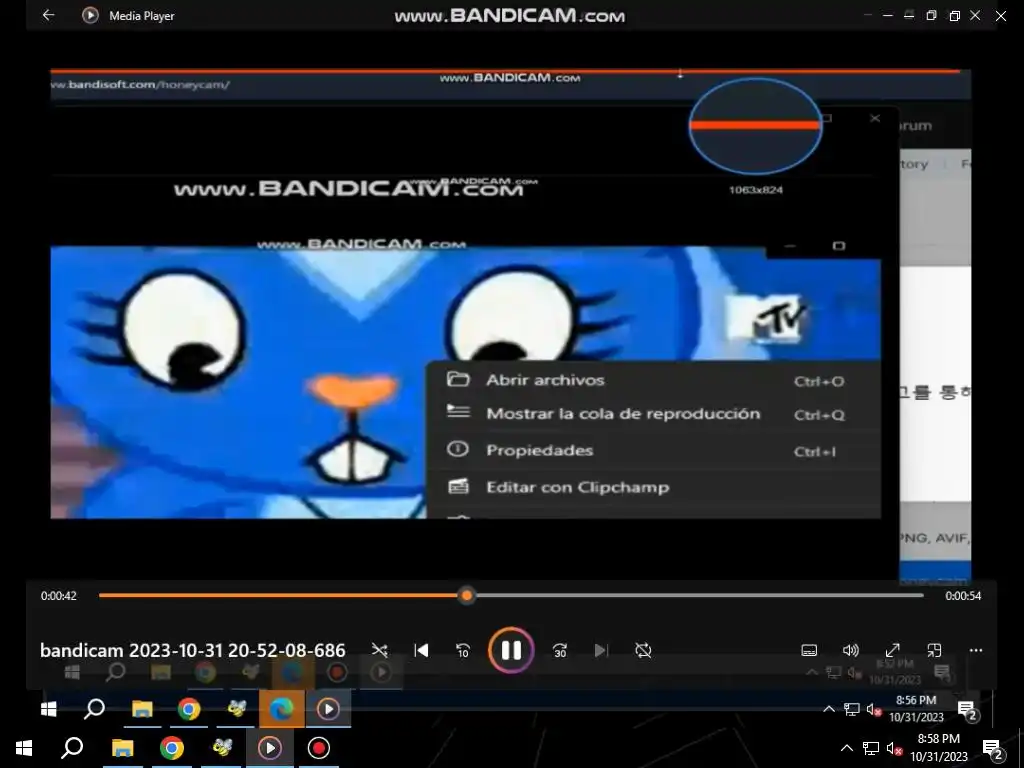Skip to the previous track
This screenshot has width=1024, height=768.
click(421, 650)
